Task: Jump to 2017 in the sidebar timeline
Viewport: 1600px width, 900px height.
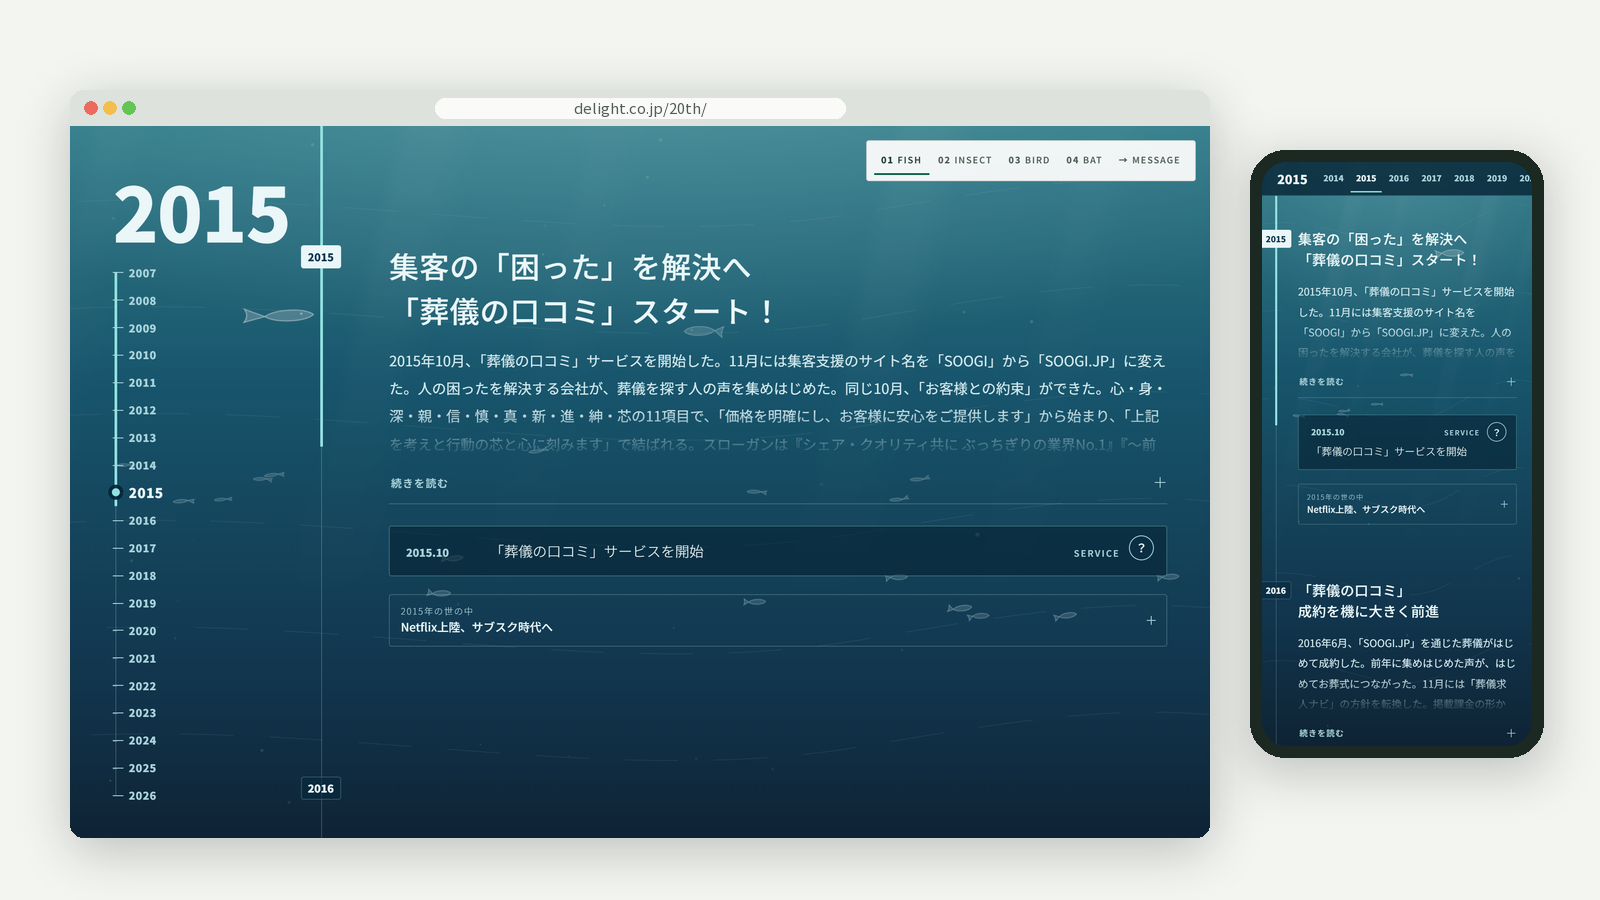Action: click(x=142, y=549)
